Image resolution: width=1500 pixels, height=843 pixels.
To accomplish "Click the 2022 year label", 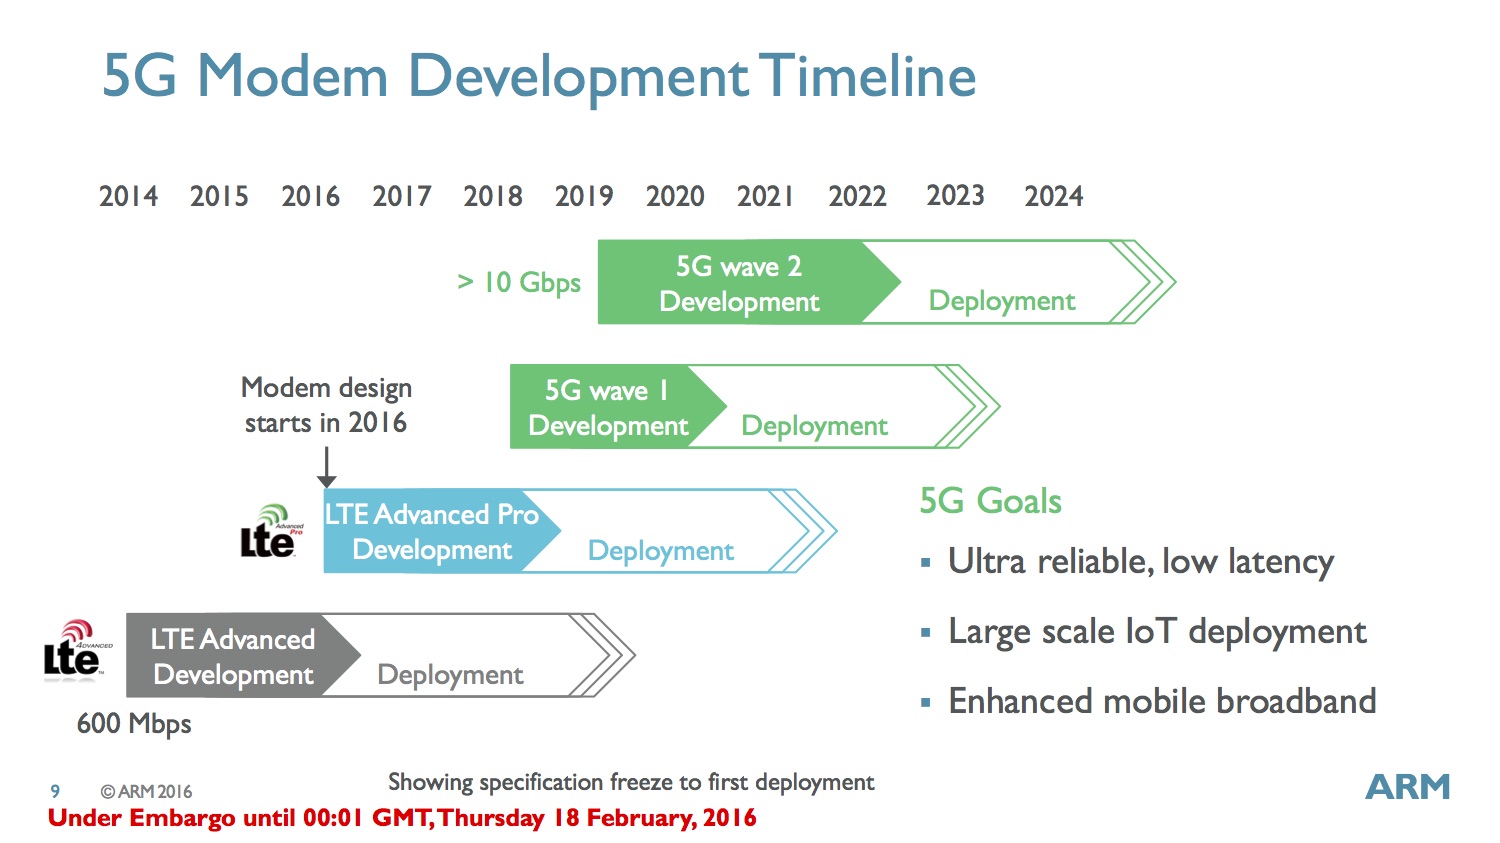I will pos(857,196).
